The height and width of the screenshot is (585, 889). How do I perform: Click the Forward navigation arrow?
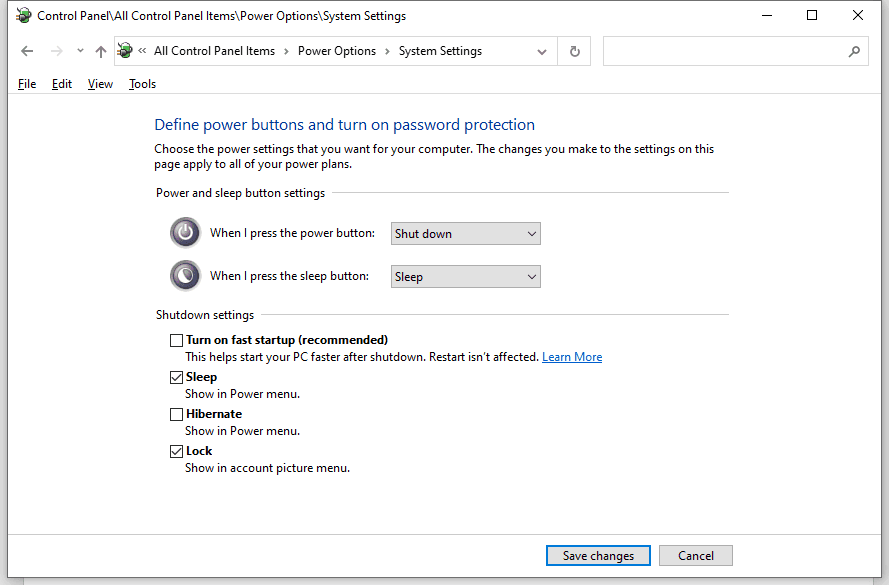point(56,52)
